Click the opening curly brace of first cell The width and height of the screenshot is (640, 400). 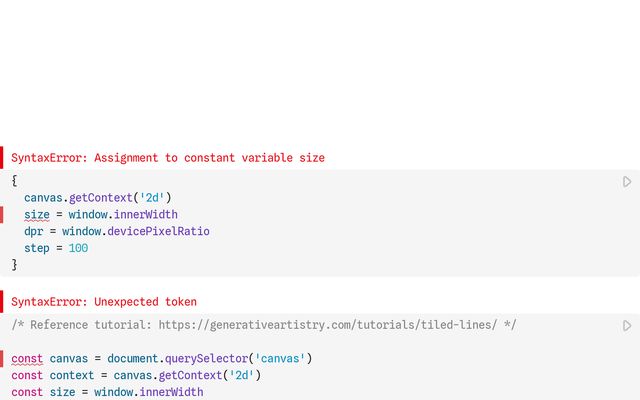coord(15,181)
